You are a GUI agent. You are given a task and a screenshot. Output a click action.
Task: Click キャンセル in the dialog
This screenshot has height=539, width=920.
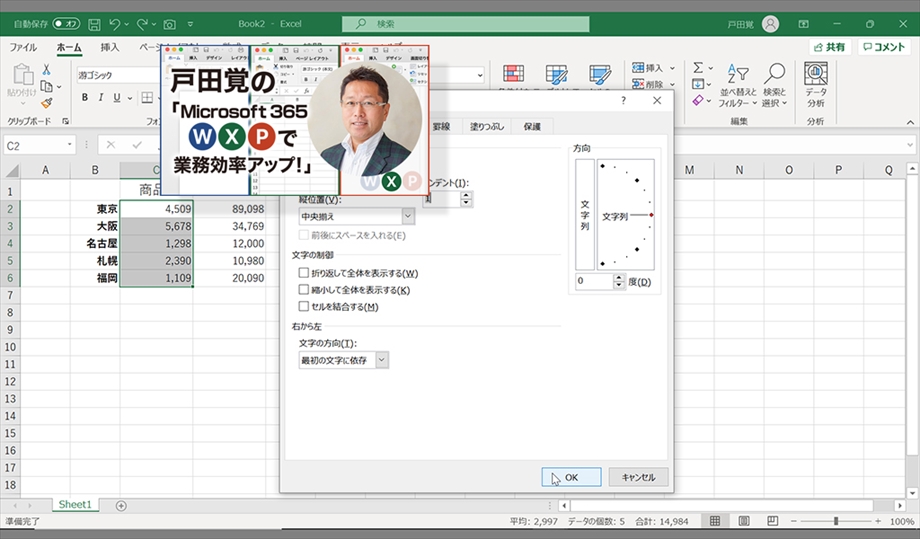pos(638,477)
